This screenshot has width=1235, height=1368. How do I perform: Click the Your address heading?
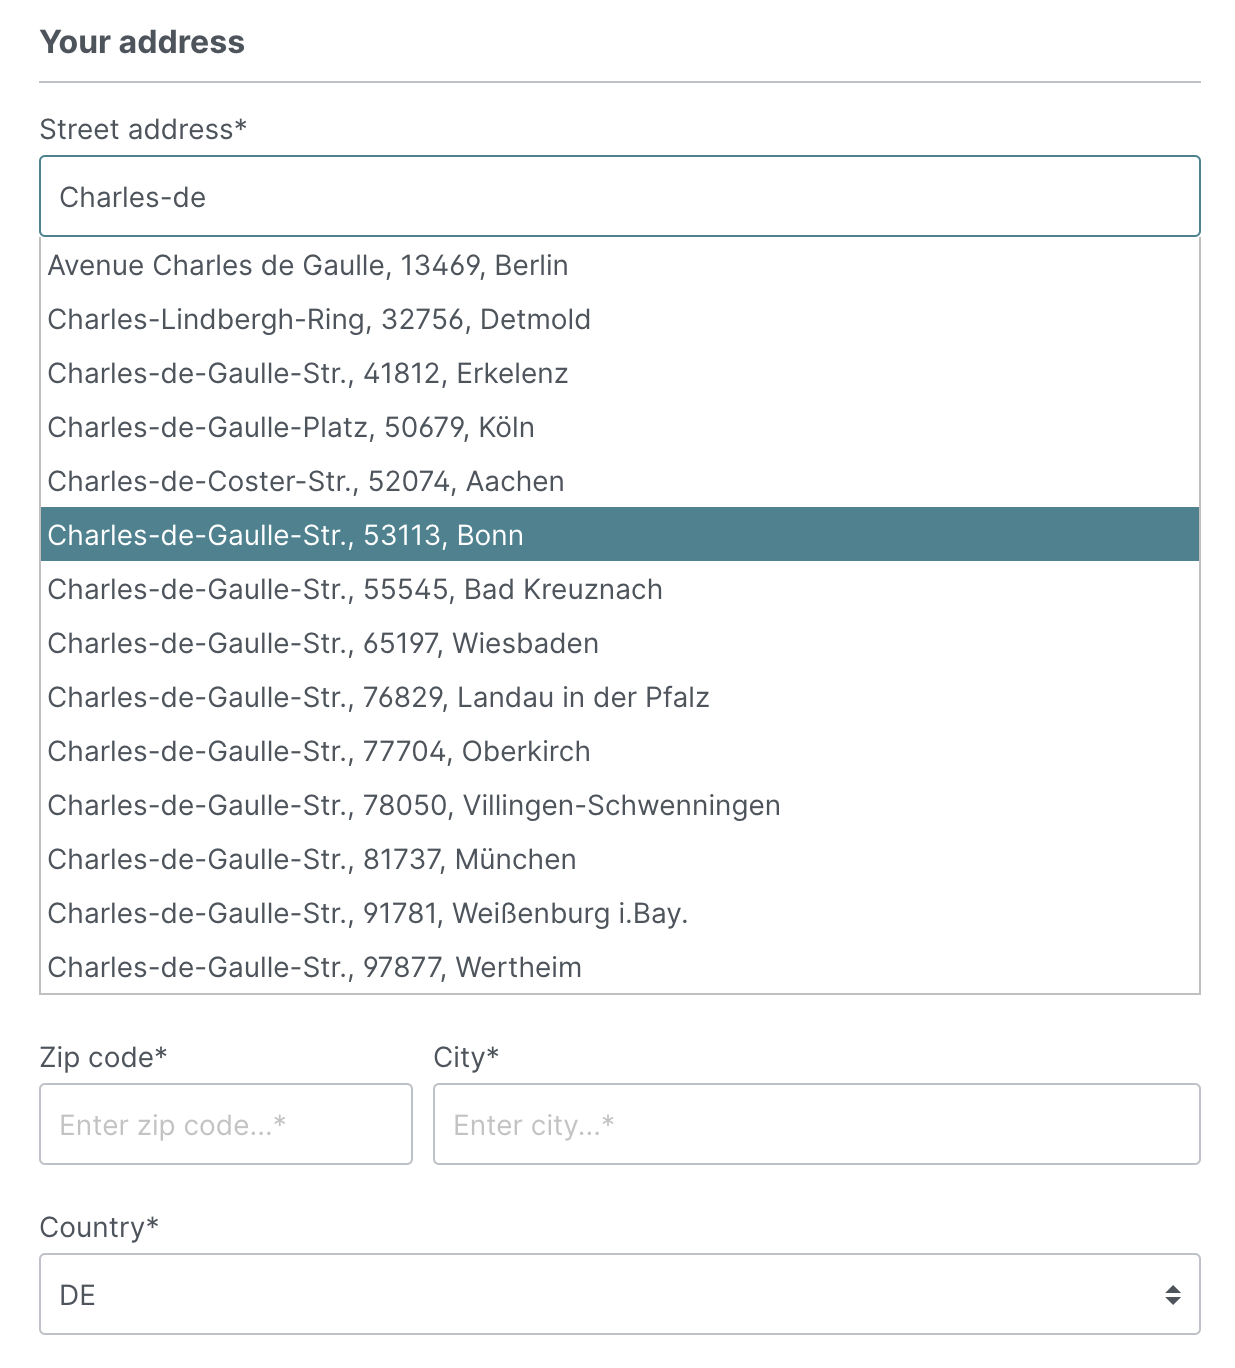[x=142, y=42]
